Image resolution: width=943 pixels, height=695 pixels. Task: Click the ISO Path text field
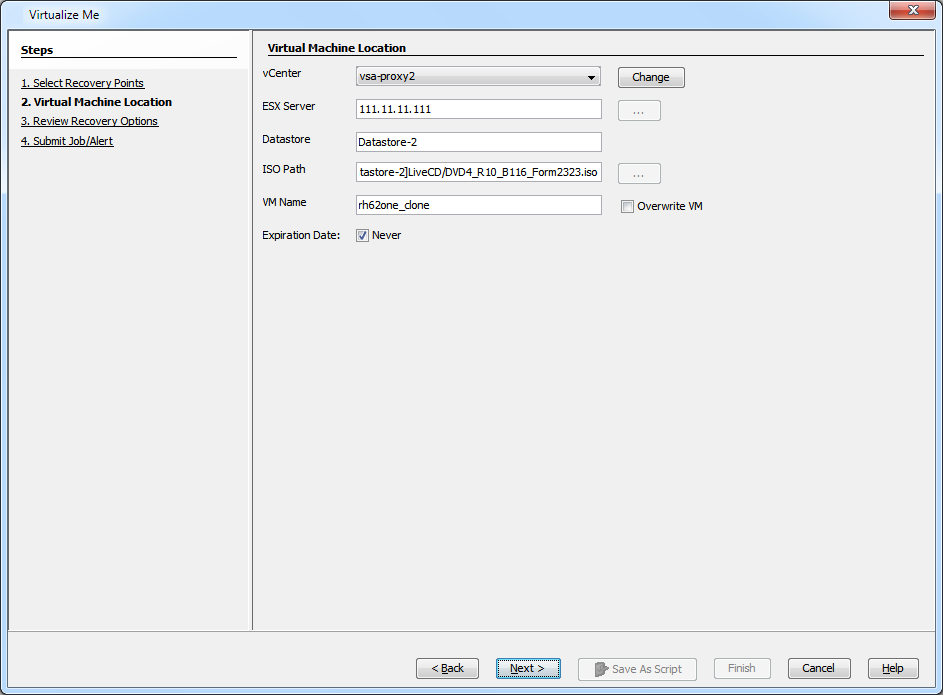(478, 173)
